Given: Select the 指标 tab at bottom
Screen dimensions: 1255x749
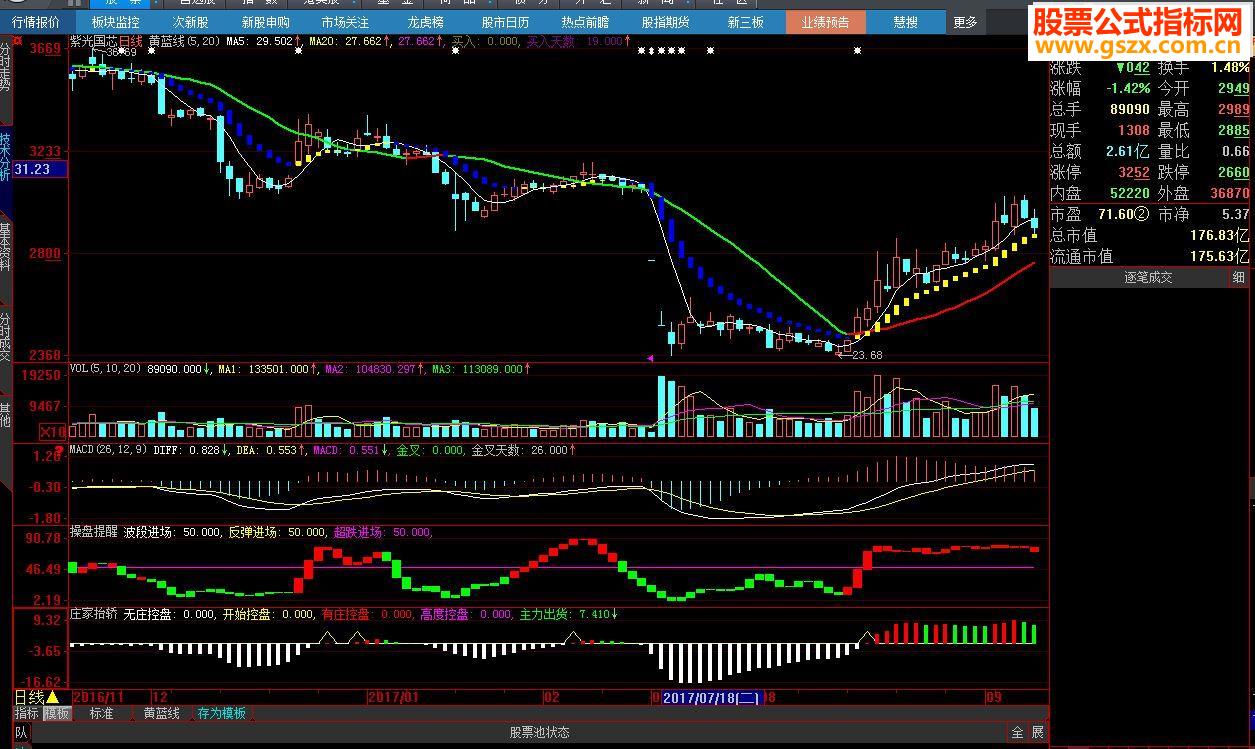Looking at the screenshot, I should click(x=27, y=714).
